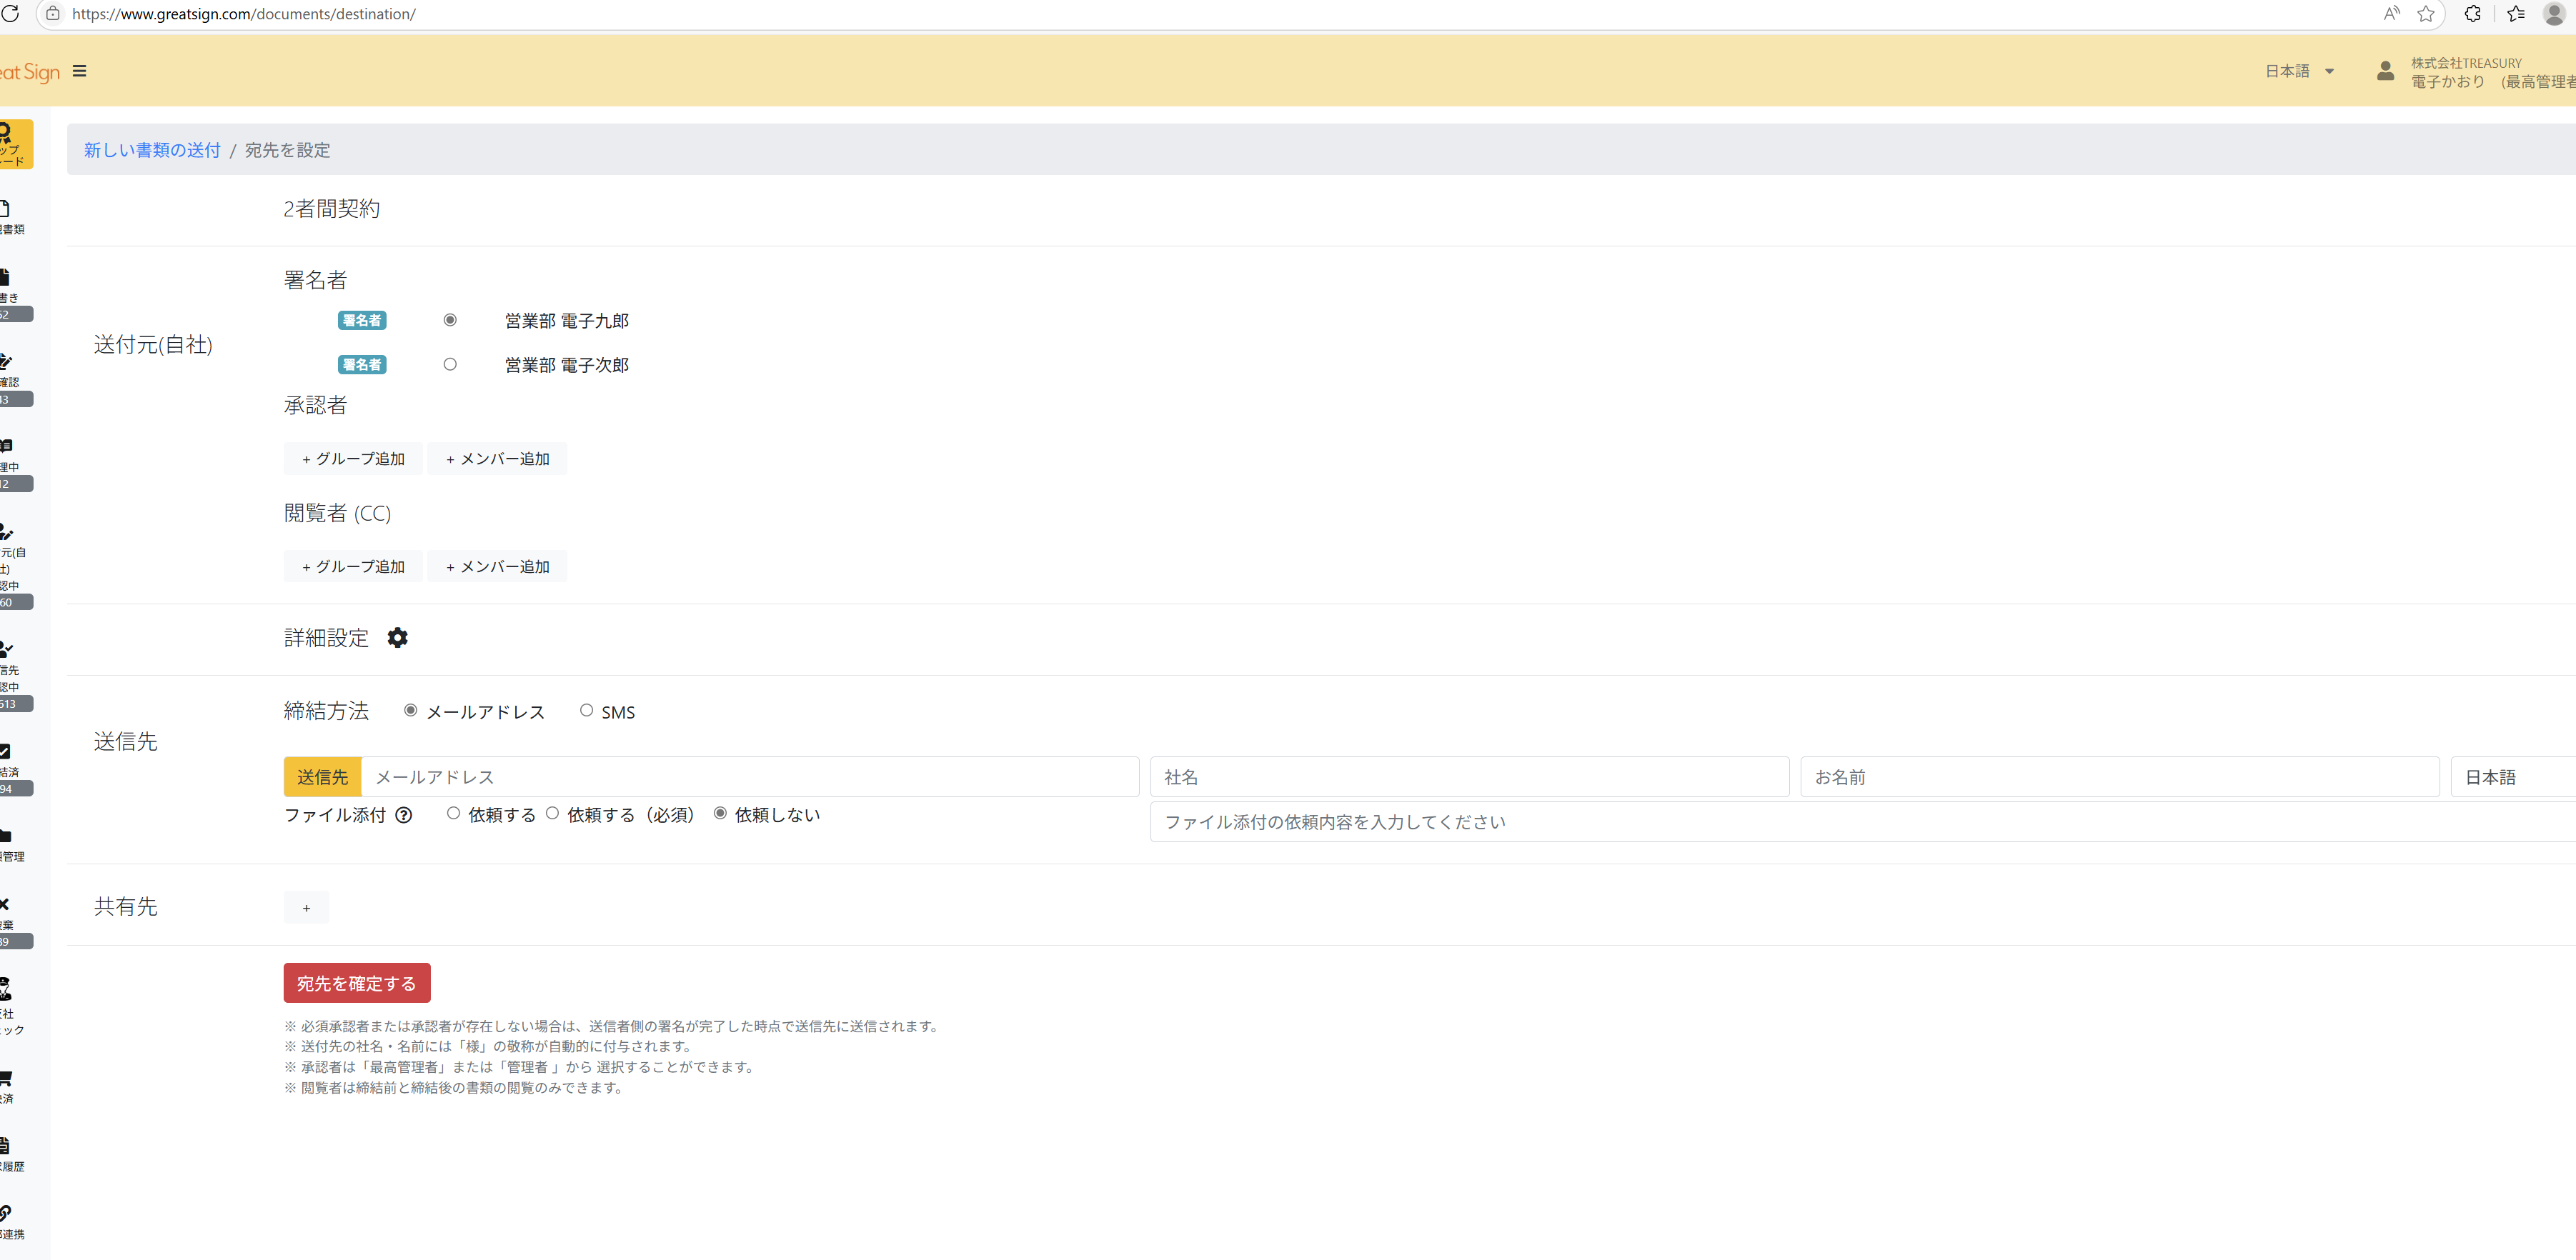Open browser extensions puzzle icon
This screenshot has width=2576, height=1260.
coord(2472,14)
